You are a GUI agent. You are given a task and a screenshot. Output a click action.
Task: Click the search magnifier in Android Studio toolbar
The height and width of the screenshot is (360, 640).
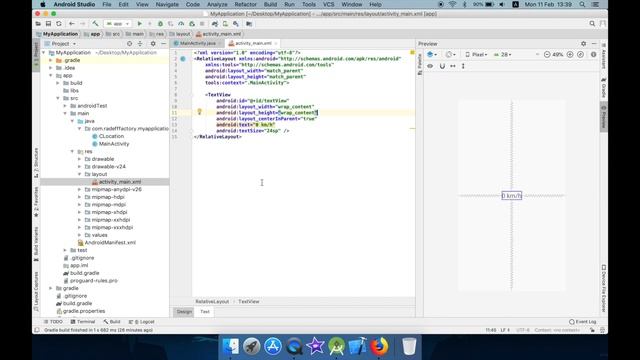[592, 24]
